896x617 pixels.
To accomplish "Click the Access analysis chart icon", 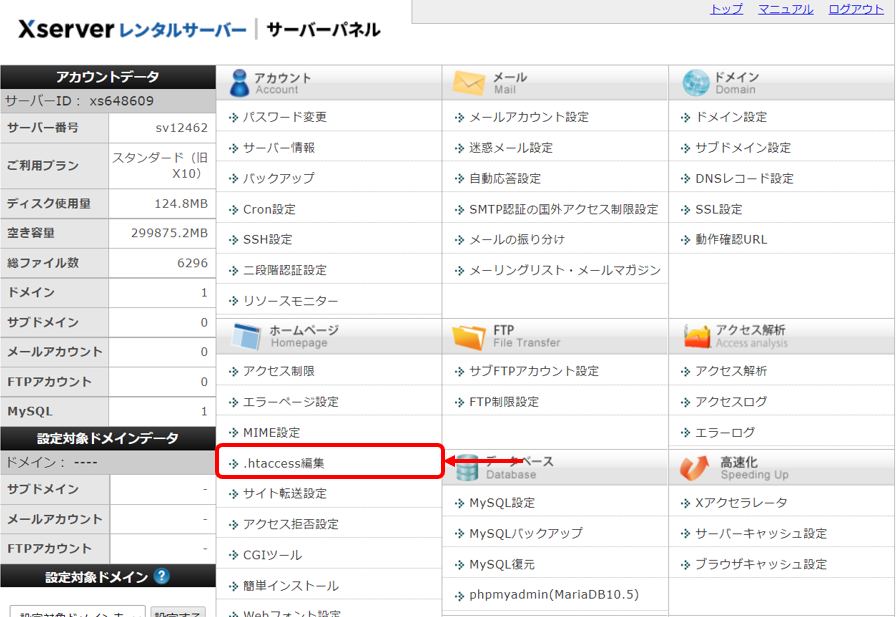I will [696, 336].
